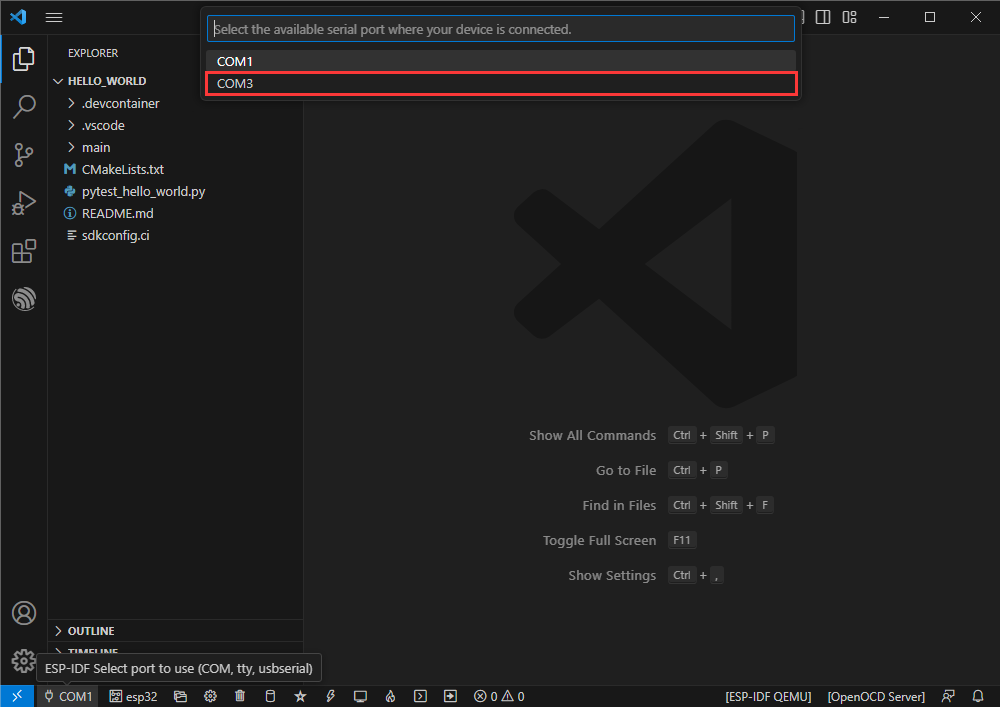Screen dimensions: 1000x707
Task: Select COM1 in the serial port list
Action: tap(501, 61)
